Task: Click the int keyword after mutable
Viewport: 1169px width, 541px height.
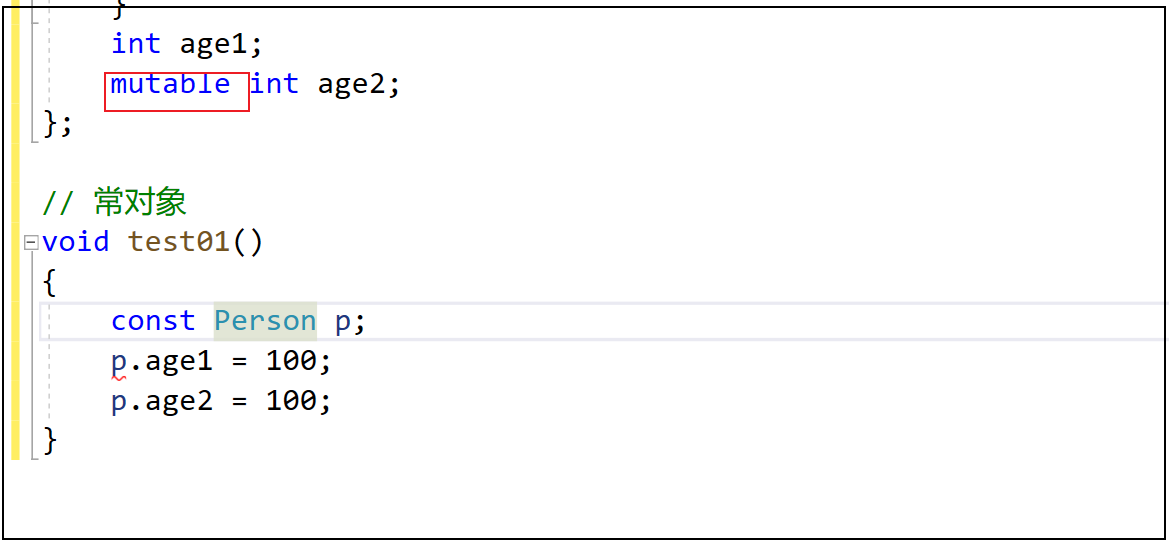Action: point(274,84)
